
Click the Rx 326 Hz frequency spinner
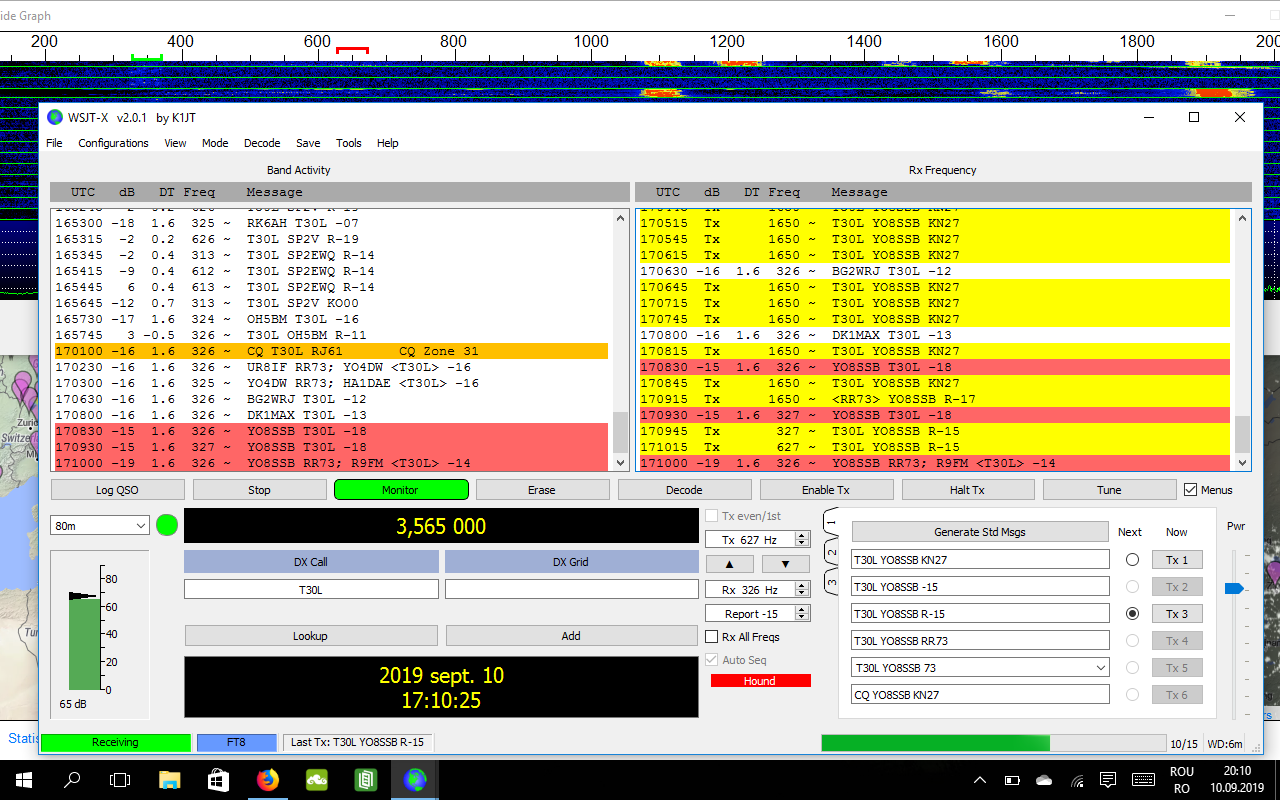tap(757, 590)
